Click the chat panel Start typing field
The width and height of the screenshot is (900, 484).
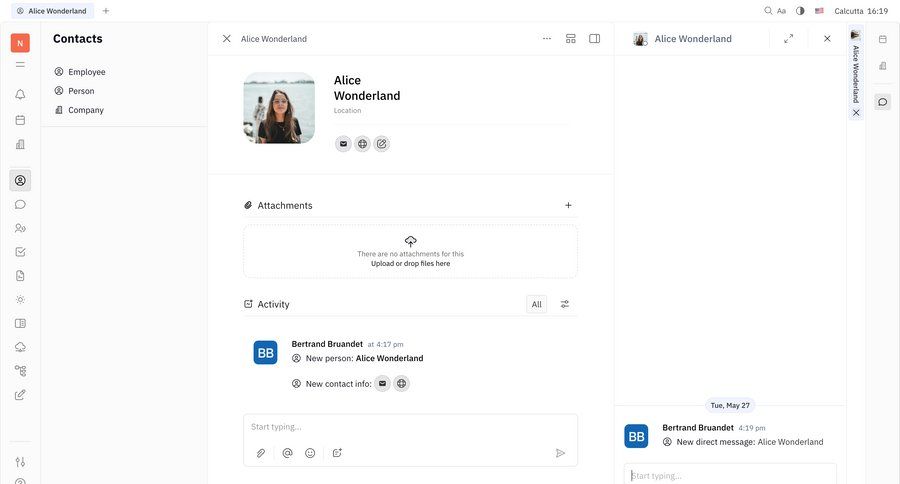[x=730, y=475]
